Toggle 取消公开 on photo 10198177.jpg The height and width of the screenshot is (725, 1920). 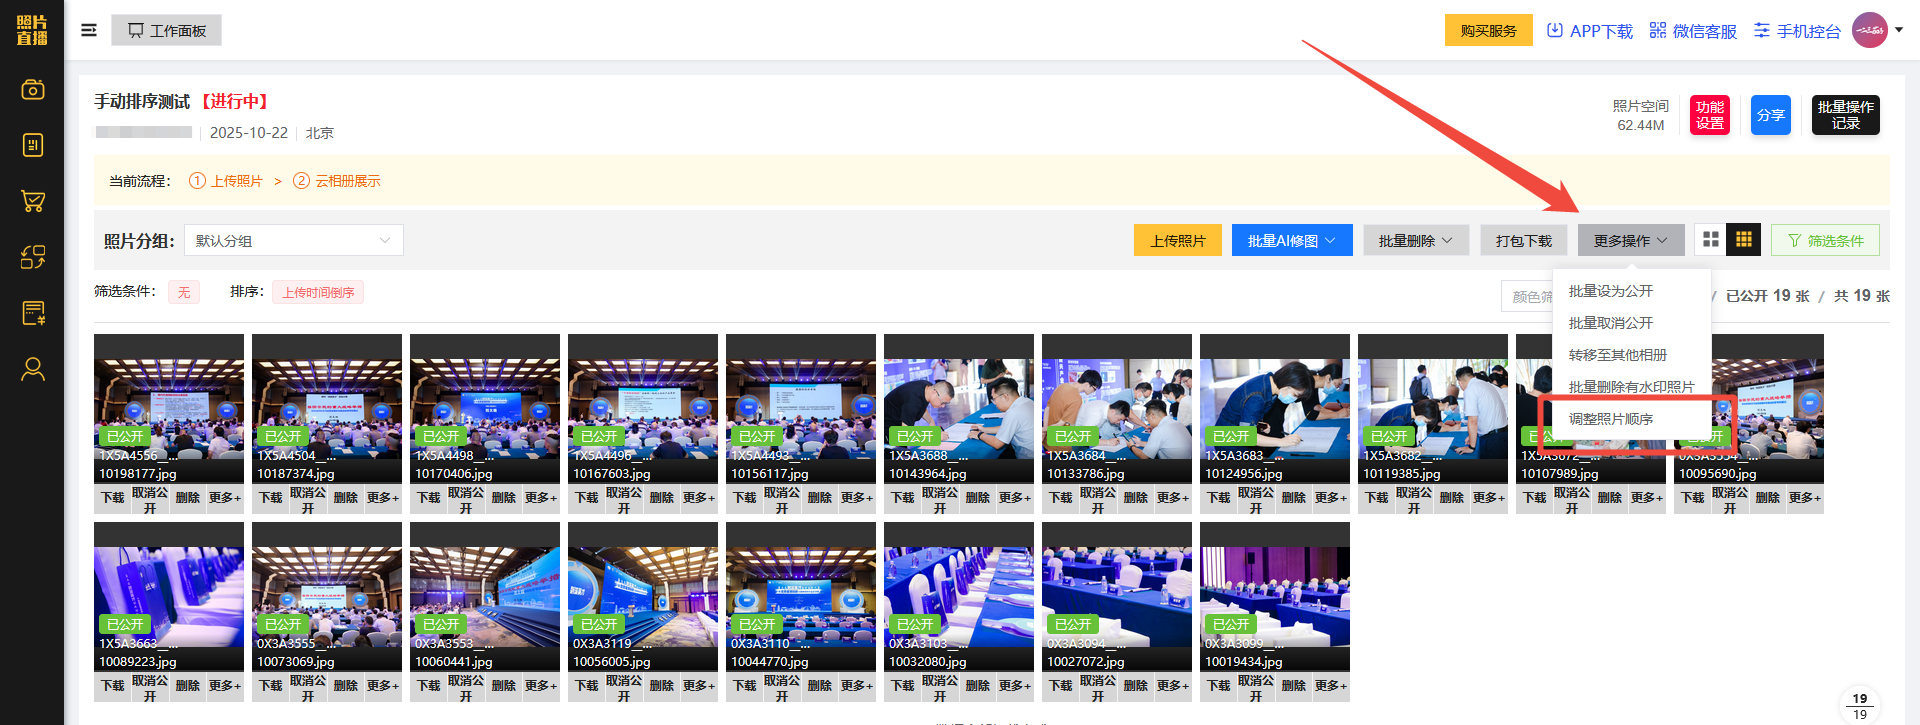(150, 499)
